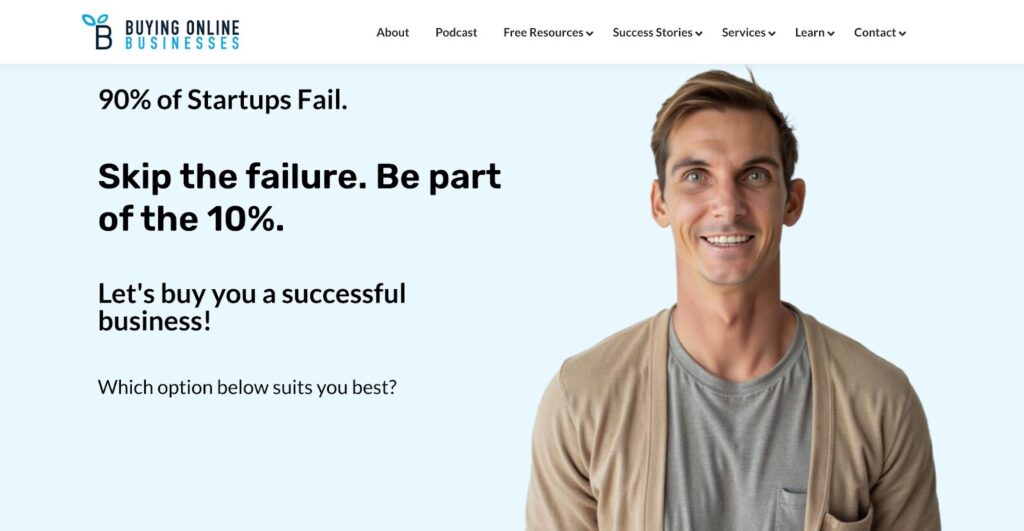Expand the Contact chevron arrow
The width and height of the screenshot is (1024, 531).
[x=903, y=34]
